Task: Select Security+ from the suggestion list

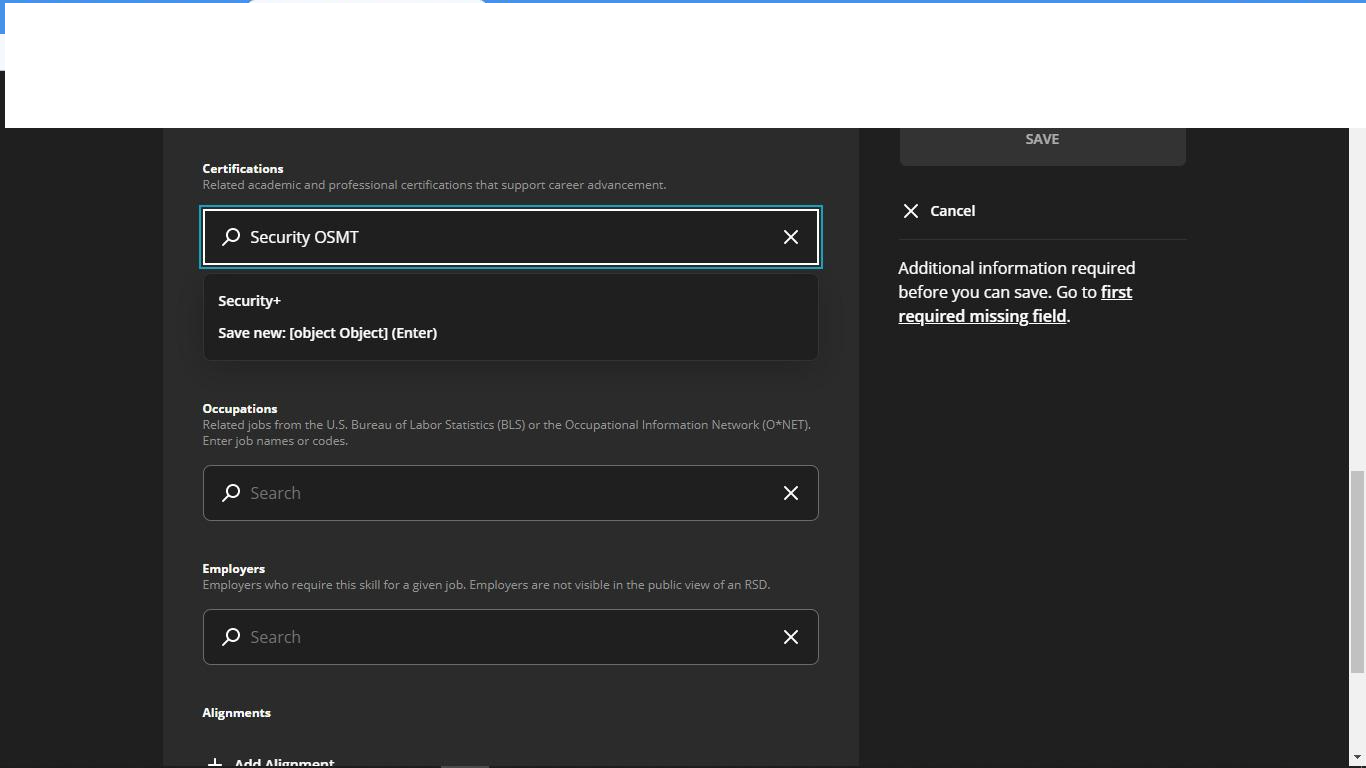Action: coord(250,300)
